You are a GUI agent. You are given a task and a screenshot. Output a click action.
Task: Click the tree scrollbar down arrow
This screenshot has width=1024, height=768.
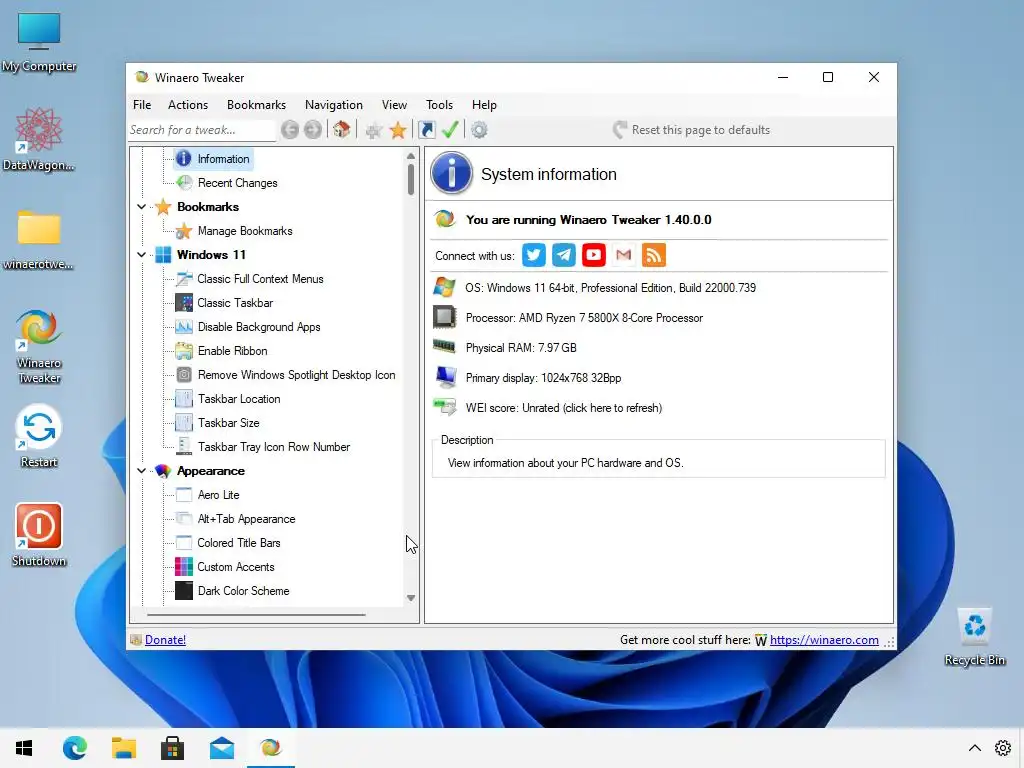click(x=411, y=598)
